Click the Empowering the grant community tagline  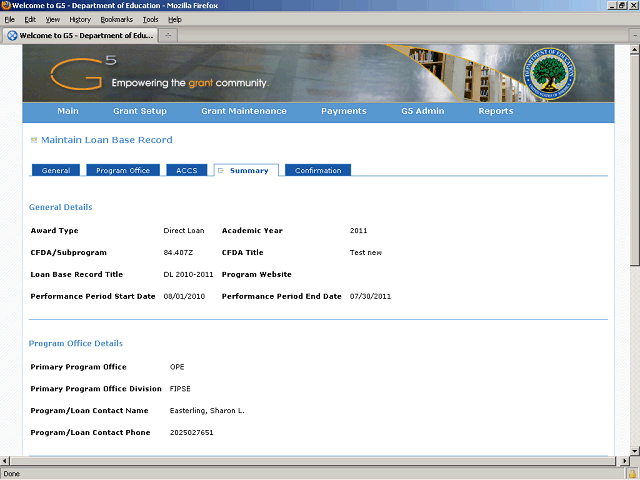pos(190,83)
